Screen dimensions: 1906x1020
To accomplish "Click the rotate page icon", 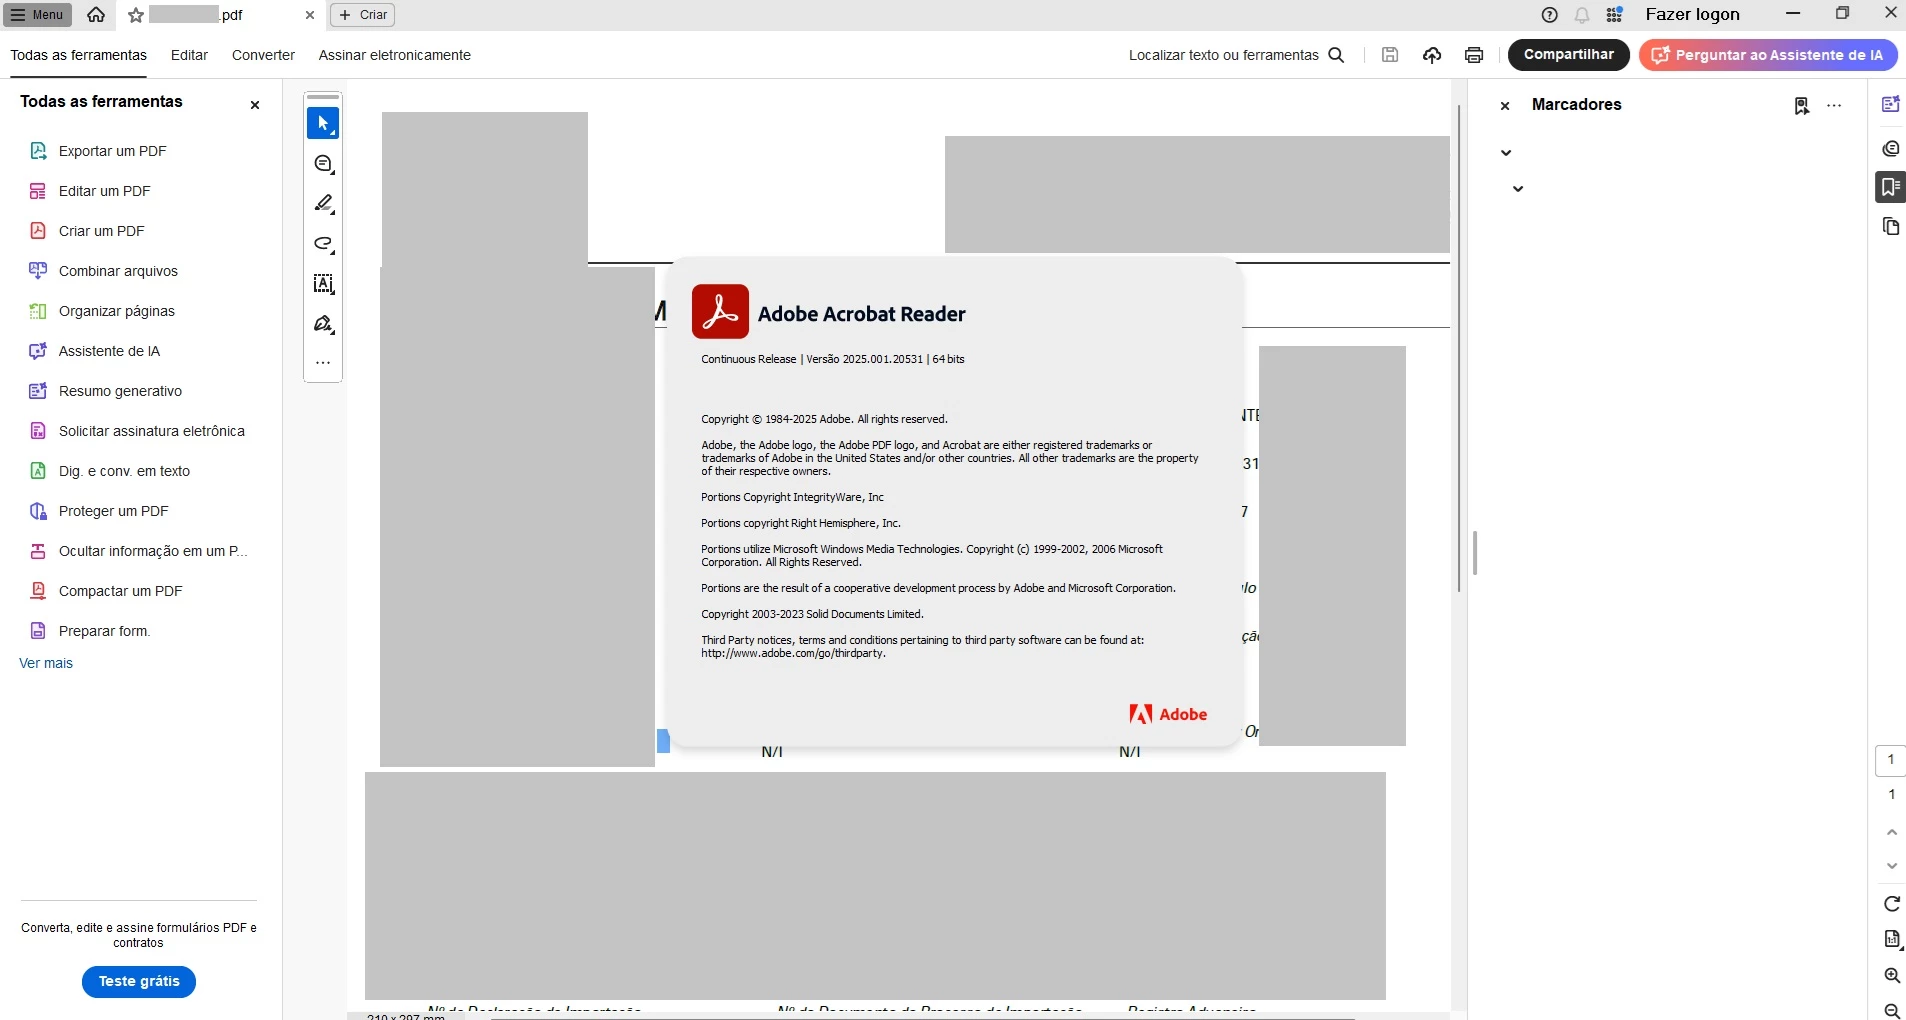I will pos(1891,904).
